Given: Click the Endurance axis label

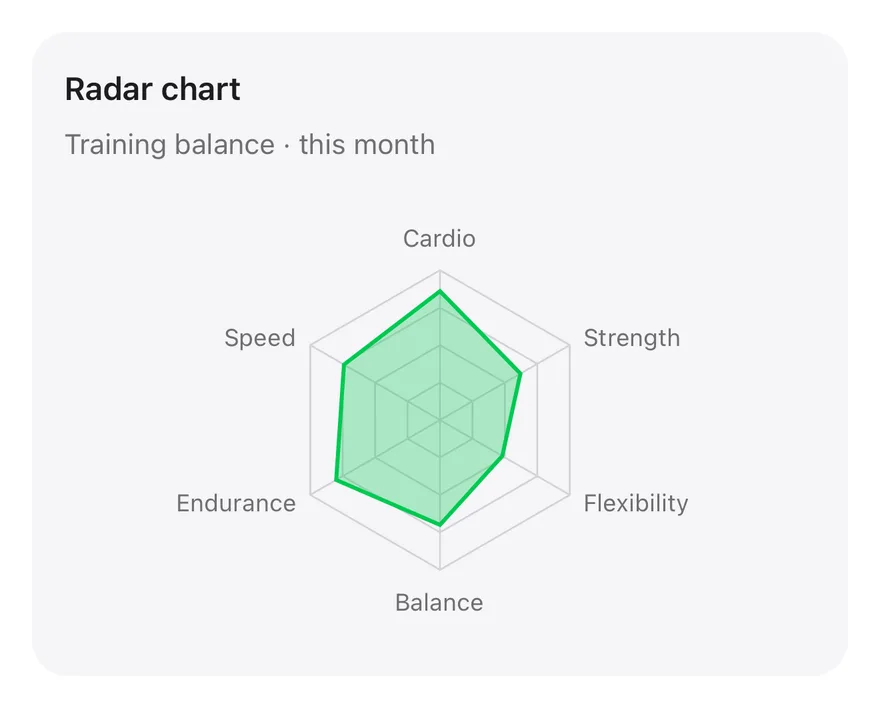Looking at the screenshot, I should tap(236, 503).
